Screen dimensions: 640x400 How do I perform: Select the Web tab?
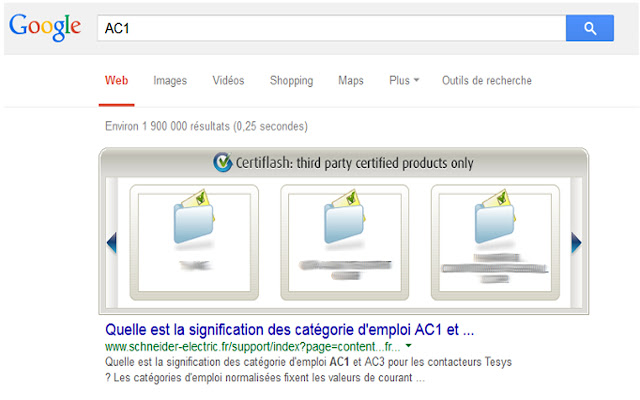(116, 80)
